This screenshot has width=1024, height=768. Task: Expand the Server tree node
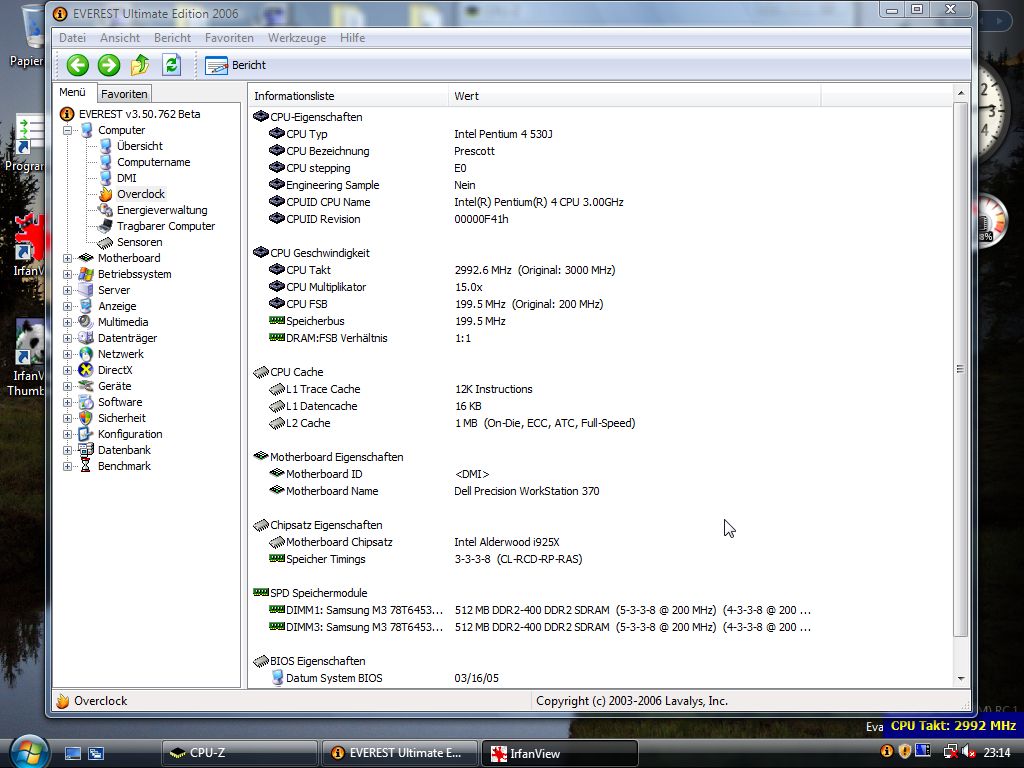coord(67,290)
